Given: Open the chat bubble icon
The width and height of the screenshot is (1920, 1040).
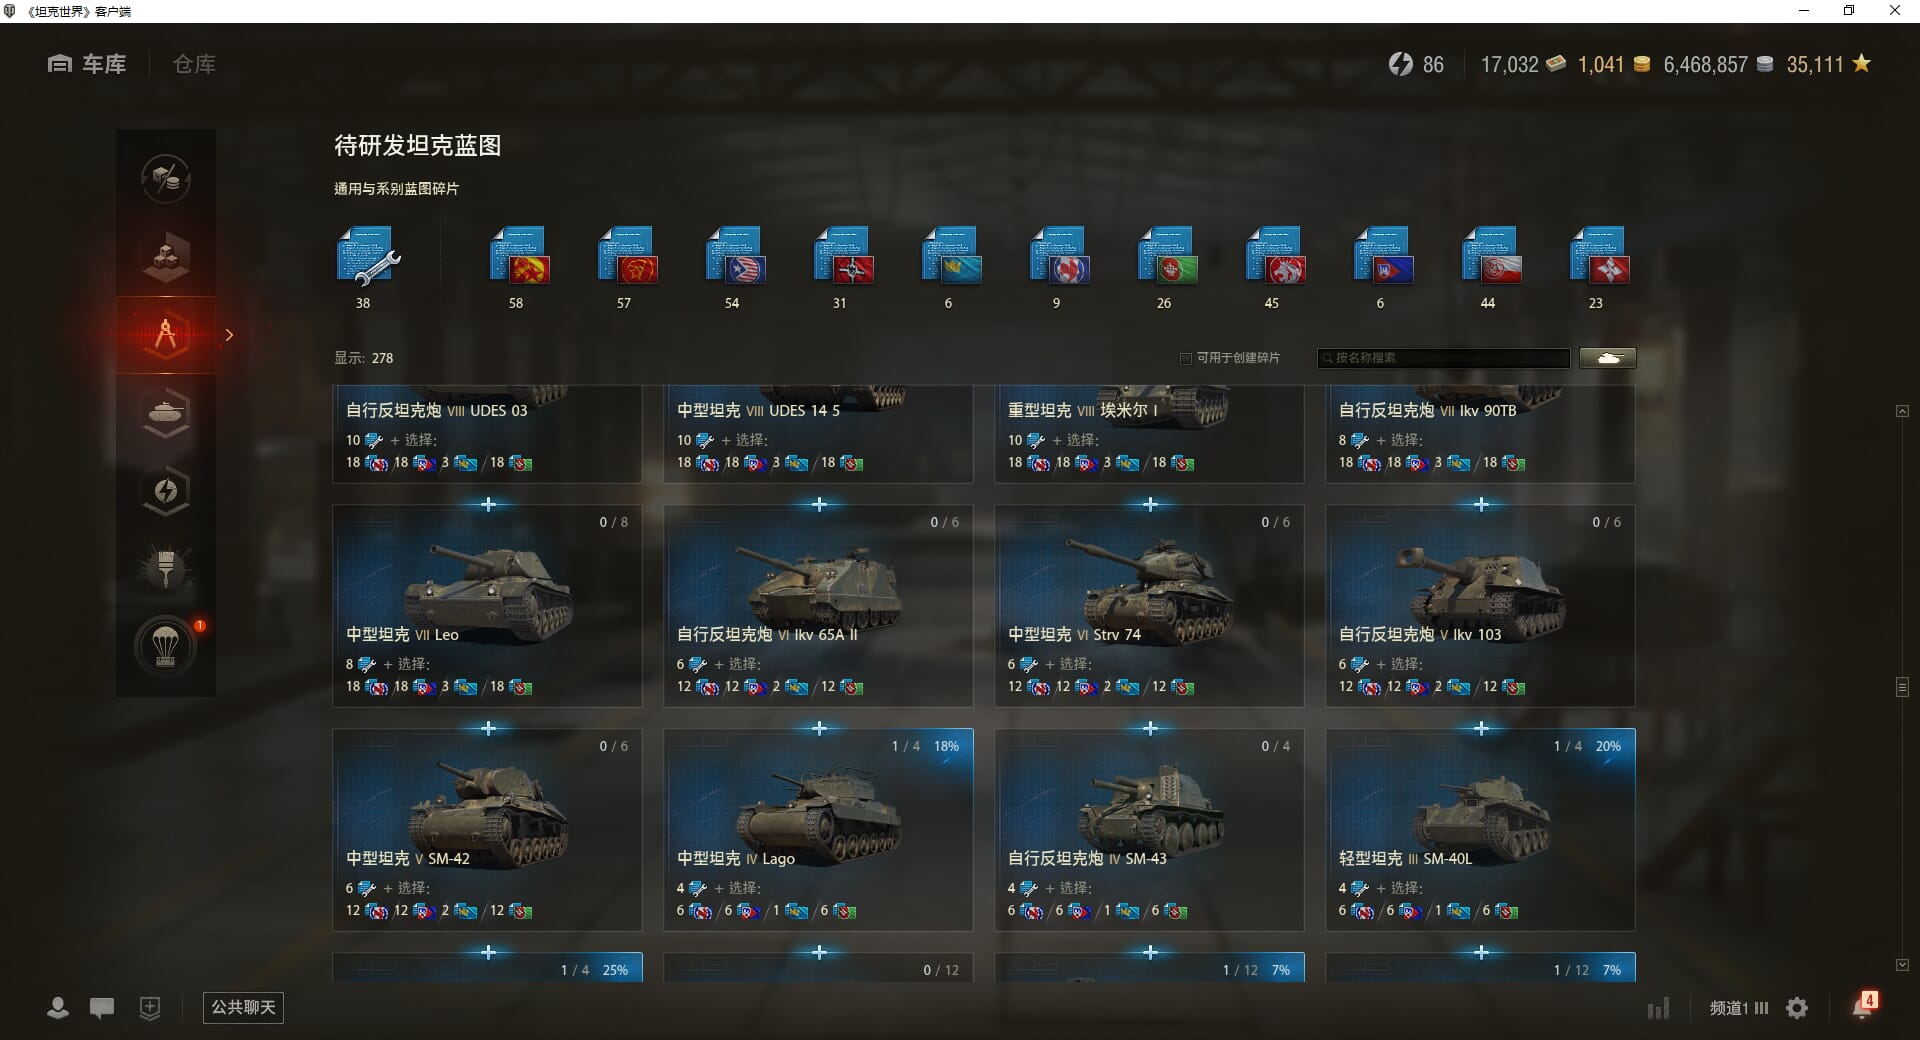Looking at the screenshot, I should click(102, 1008).
